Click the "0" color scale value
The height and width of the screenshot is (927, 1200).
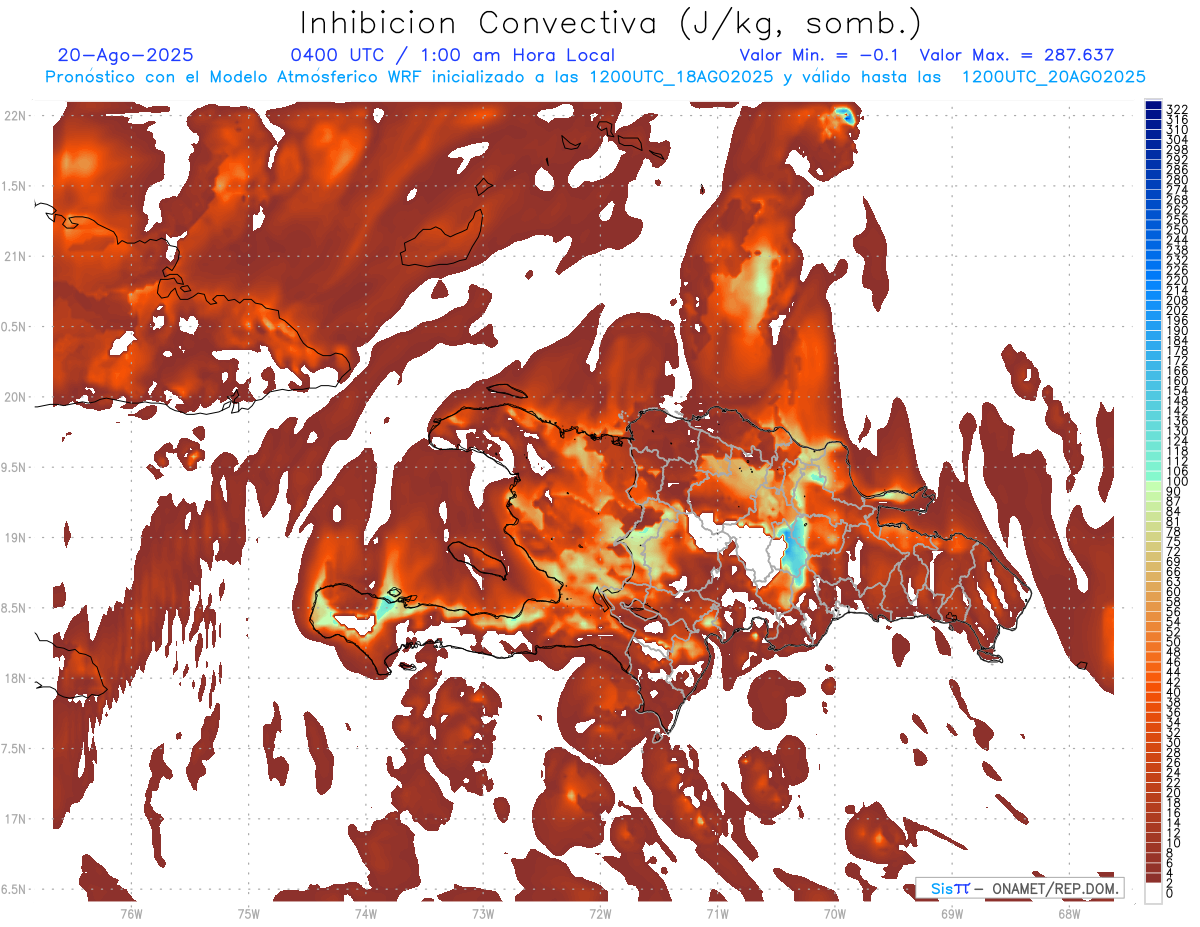1170,893
